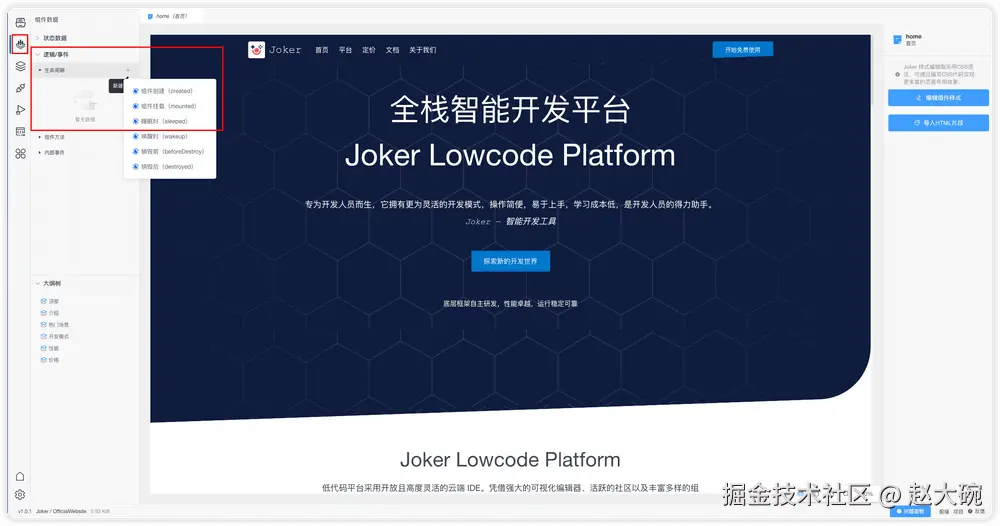Click 平台 in the page navigation bar
This screenshot has width=1000, height=526.
[x=345, y=50]
